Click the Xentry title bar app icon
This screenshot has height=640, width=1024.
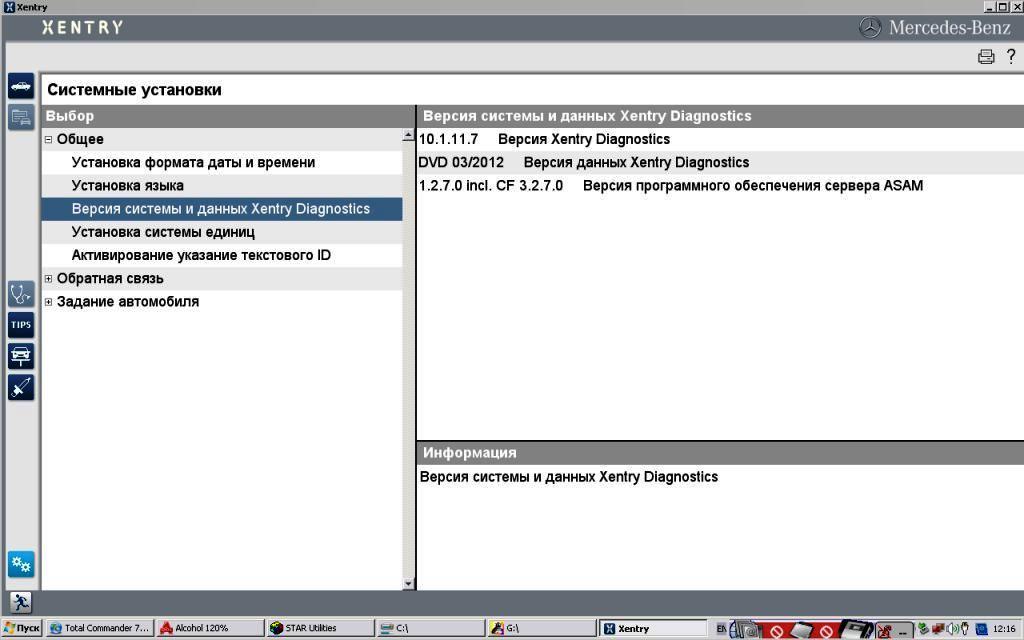8,7
